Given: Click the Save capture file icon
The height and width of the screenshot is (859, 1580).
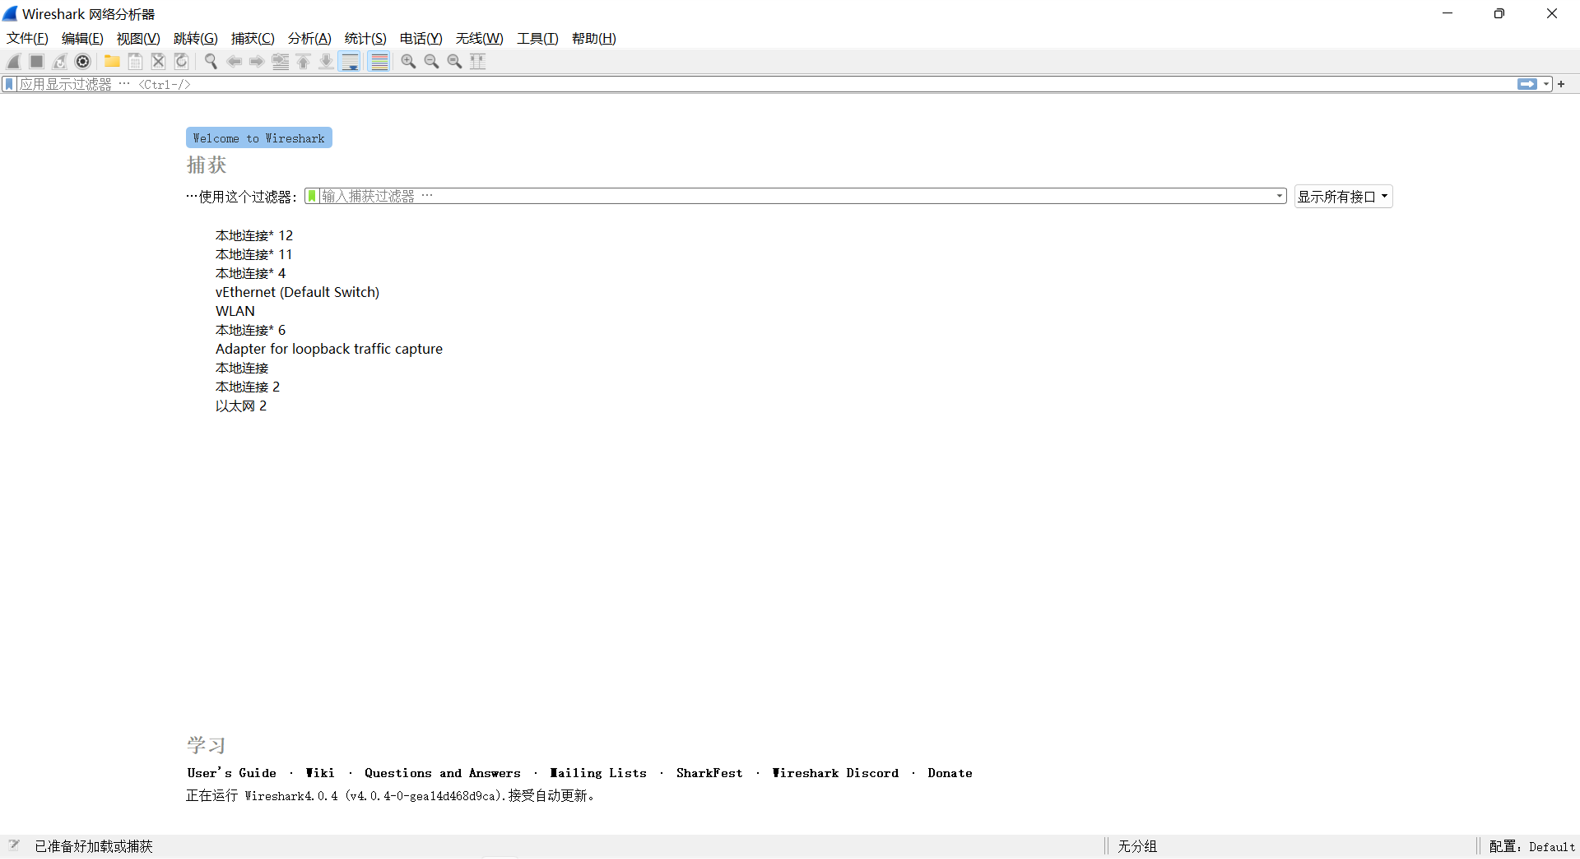Looking at the screenshot, I should point(135,61).
